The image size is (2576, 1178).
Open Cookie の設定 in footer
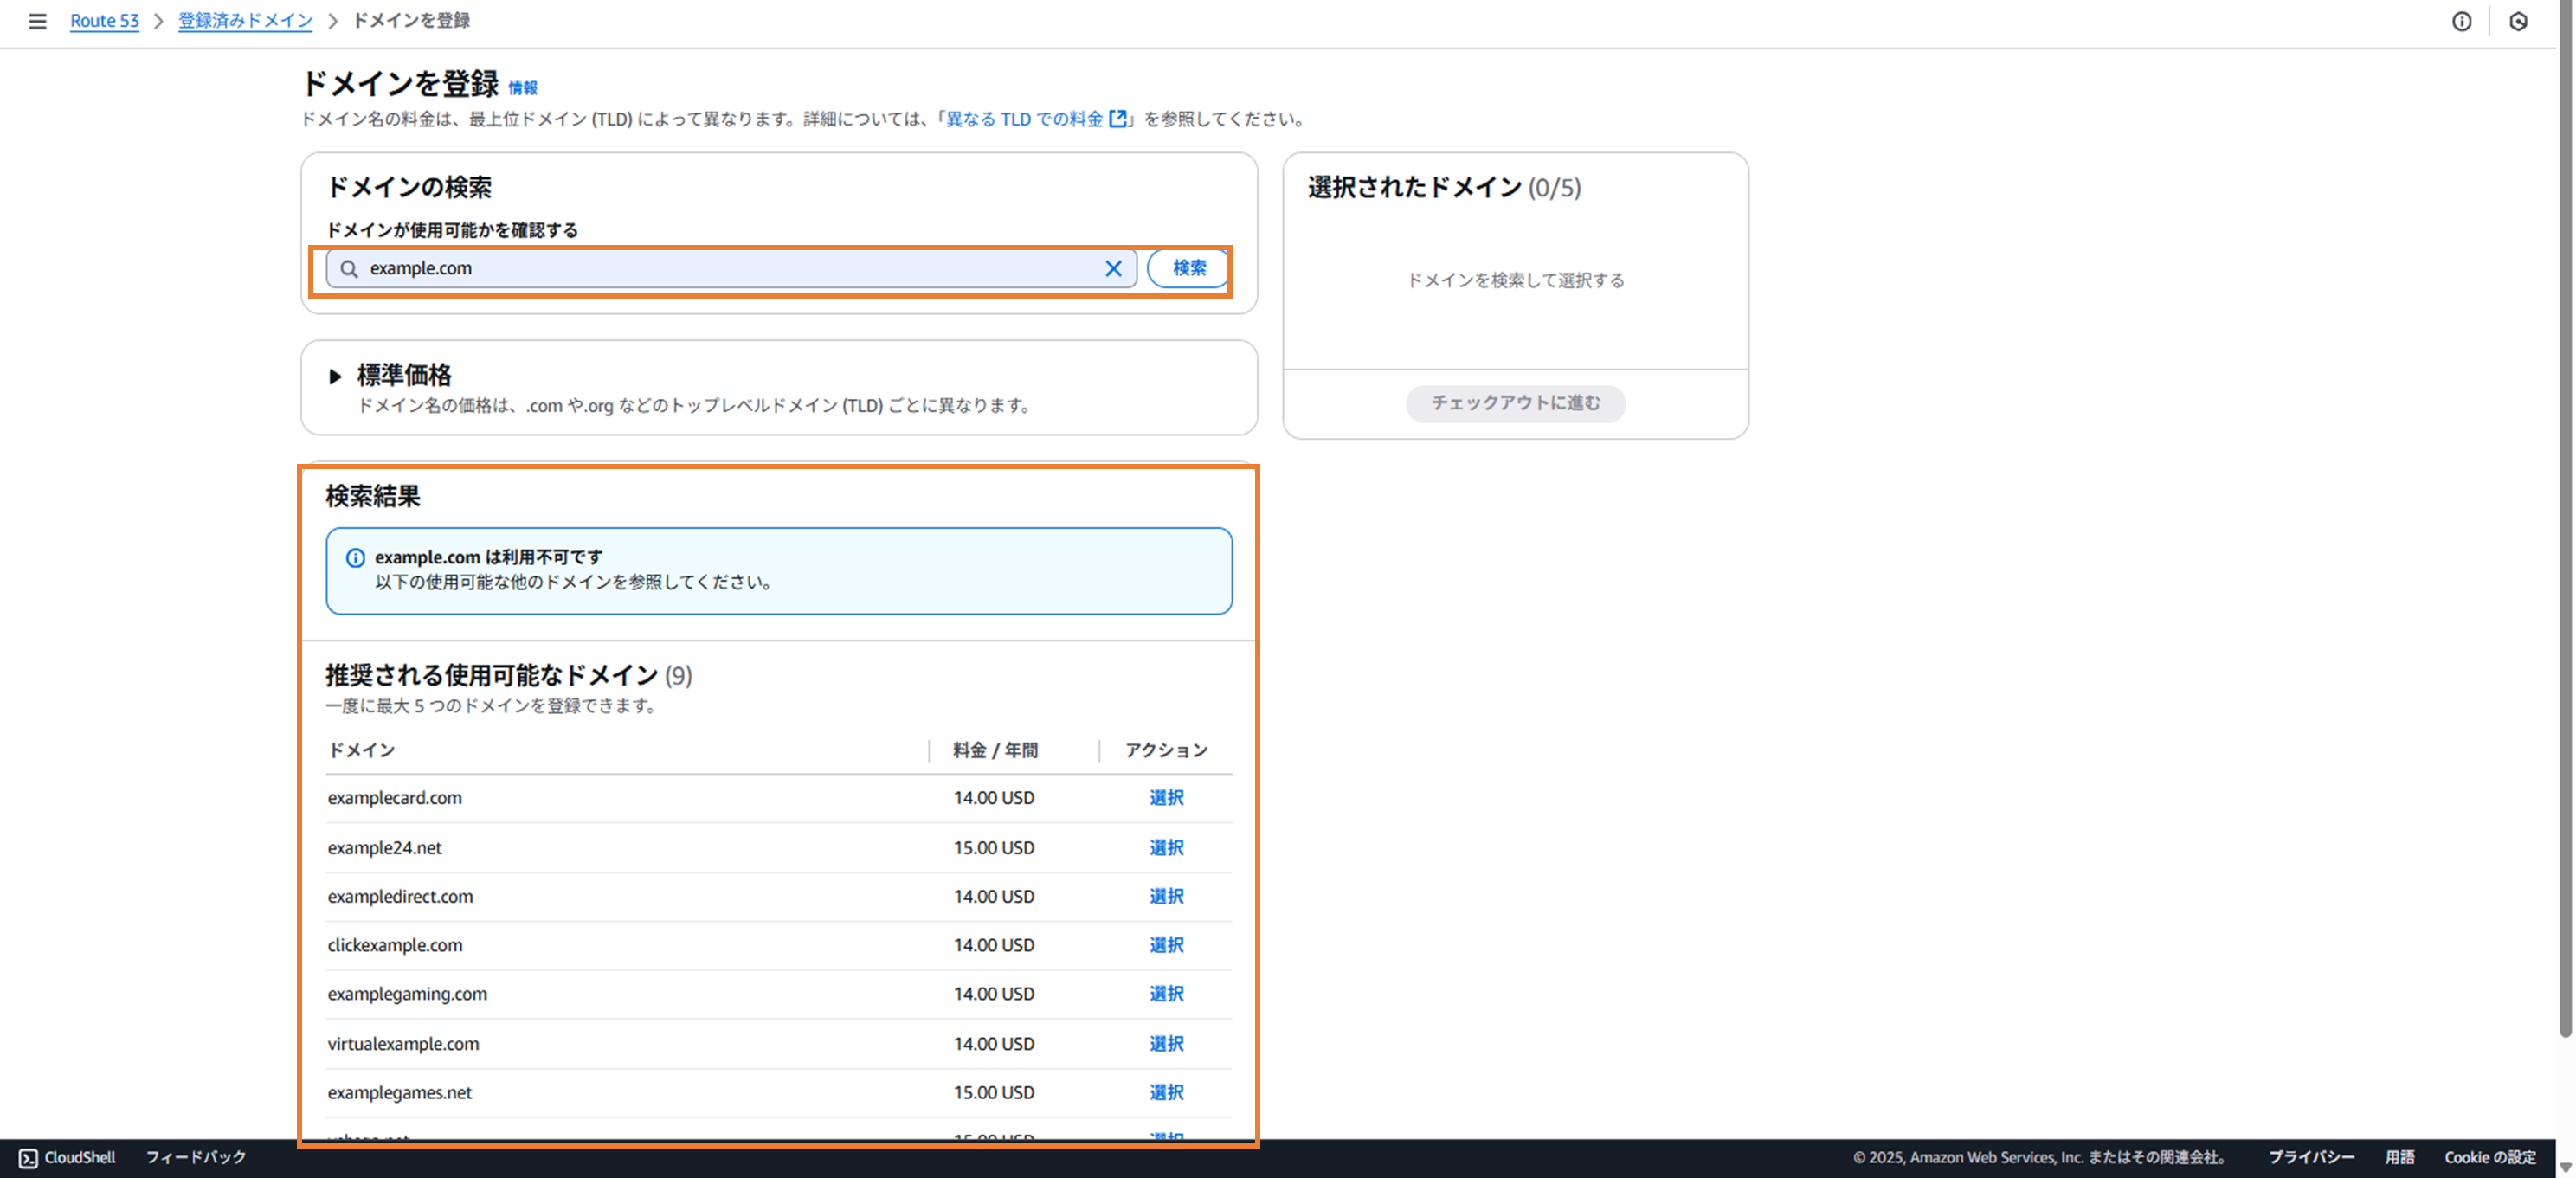tap(2489, 1157)
